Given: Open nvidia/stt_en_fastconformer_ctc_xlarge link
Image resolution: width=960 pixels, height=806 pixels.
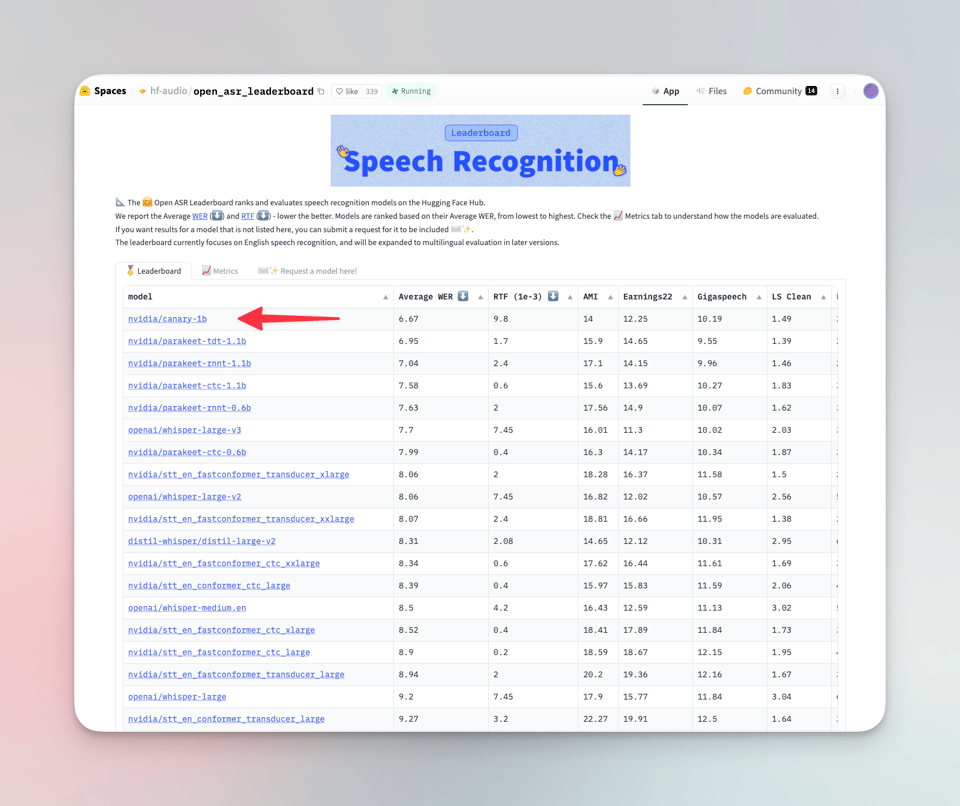Looking at the screenshot, I should pyautogui.click(x=221, y=630).
